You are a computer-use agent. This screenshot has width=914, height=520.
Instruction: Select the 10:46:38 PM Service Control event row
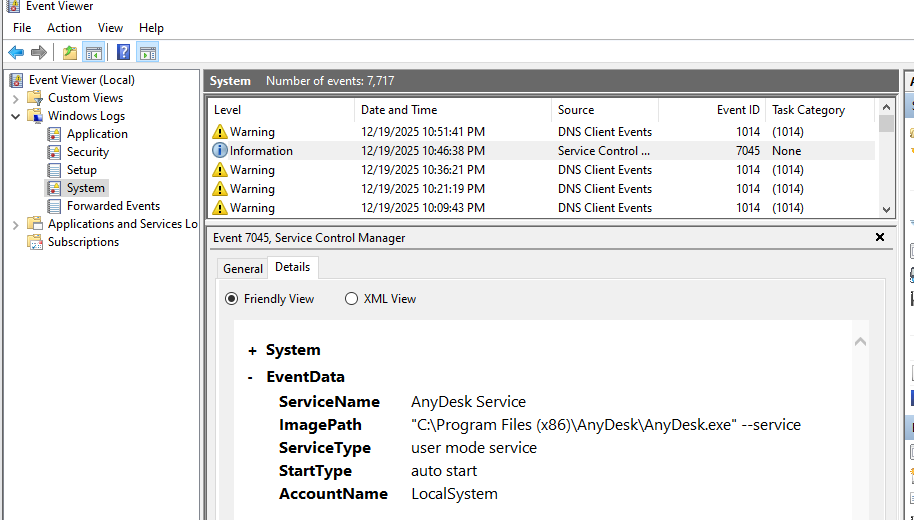542,150
